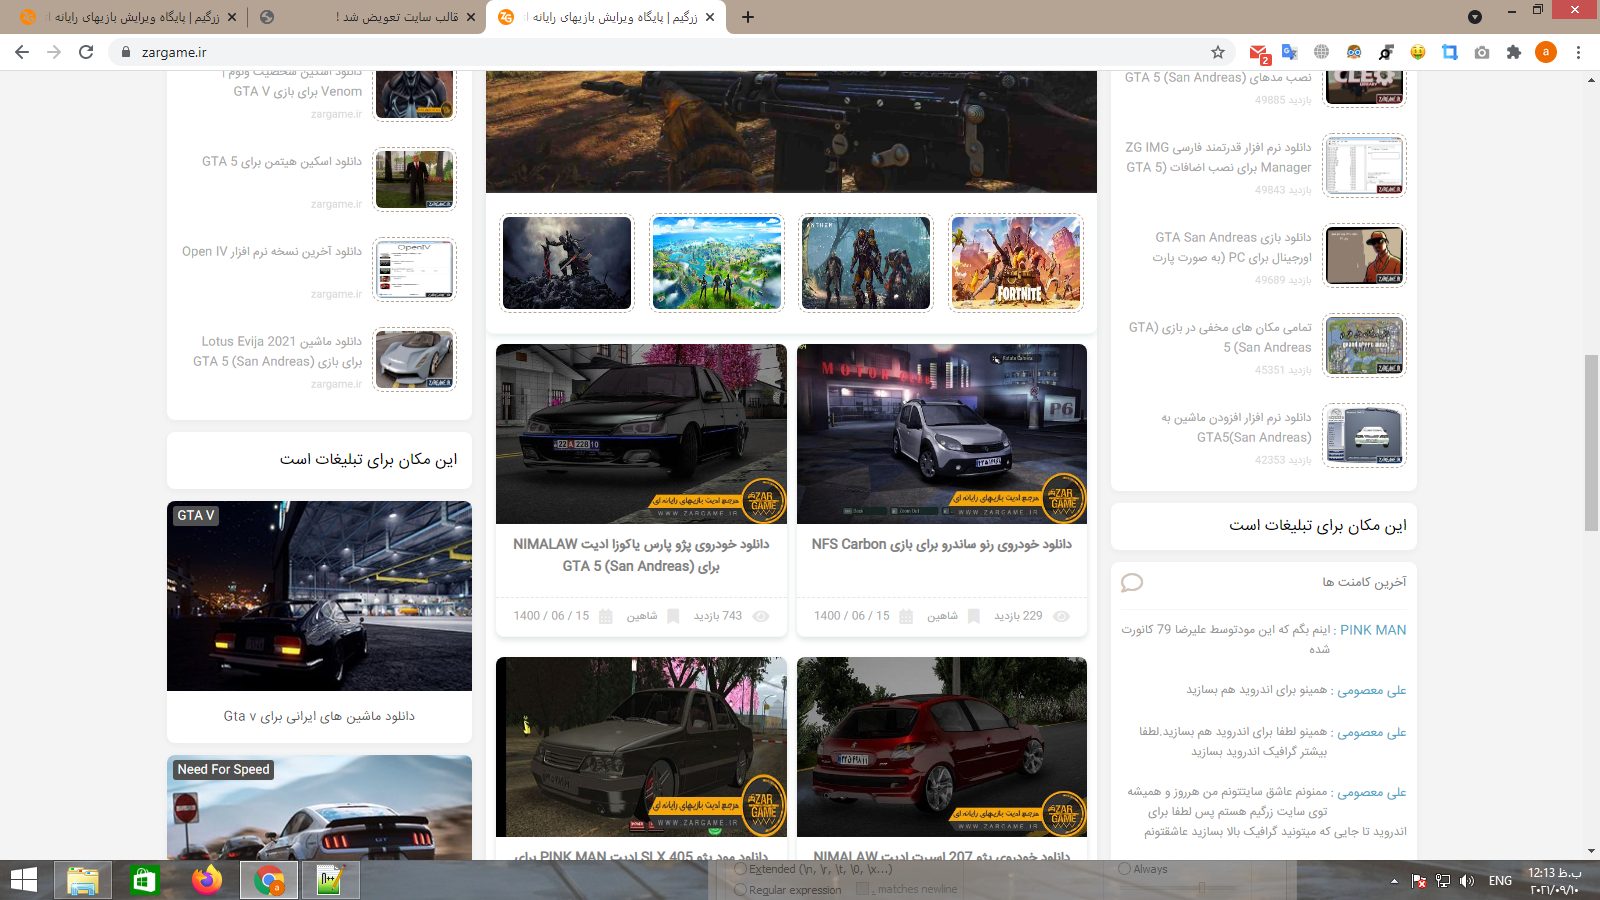Click the ENG language indicator
The height and width of the screenshot is (900, 1600).
(1500, 881)
